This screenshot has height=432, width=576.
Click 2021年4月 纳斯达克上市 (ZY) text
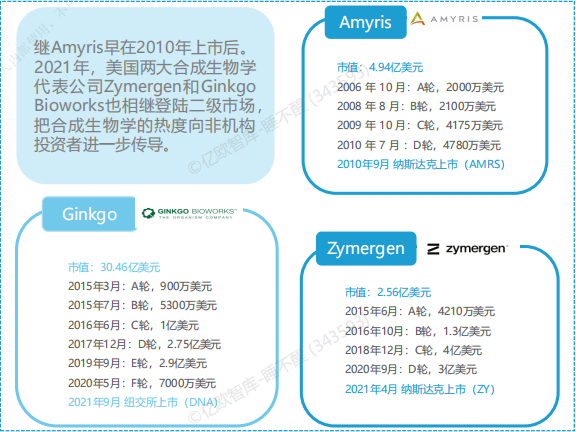point(420,389)
